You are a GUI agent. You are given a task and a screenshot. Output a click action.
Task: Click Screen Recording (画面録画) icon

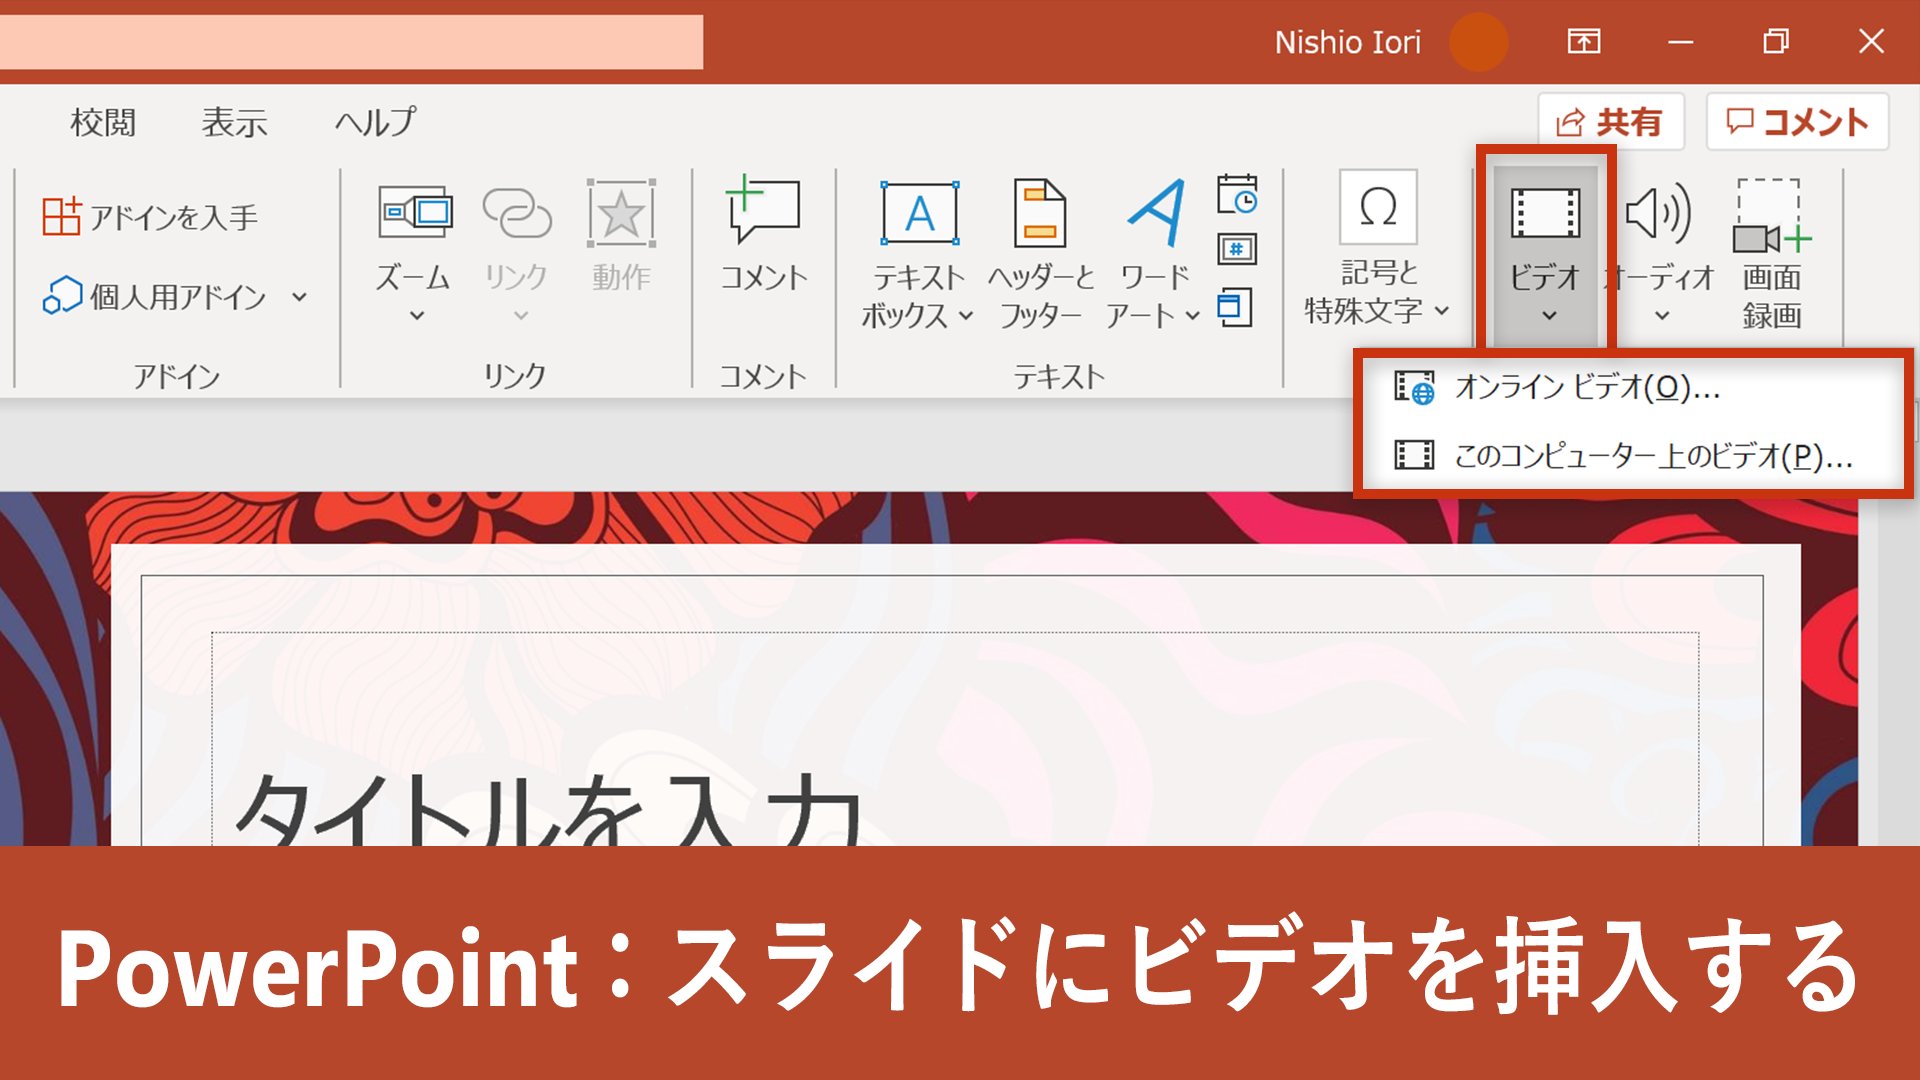click(x=1771, y=215)
